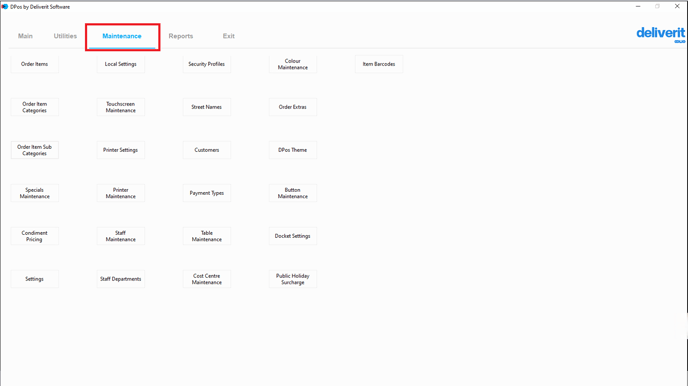Click the DPos app icon in title bar

pos(5,7)
